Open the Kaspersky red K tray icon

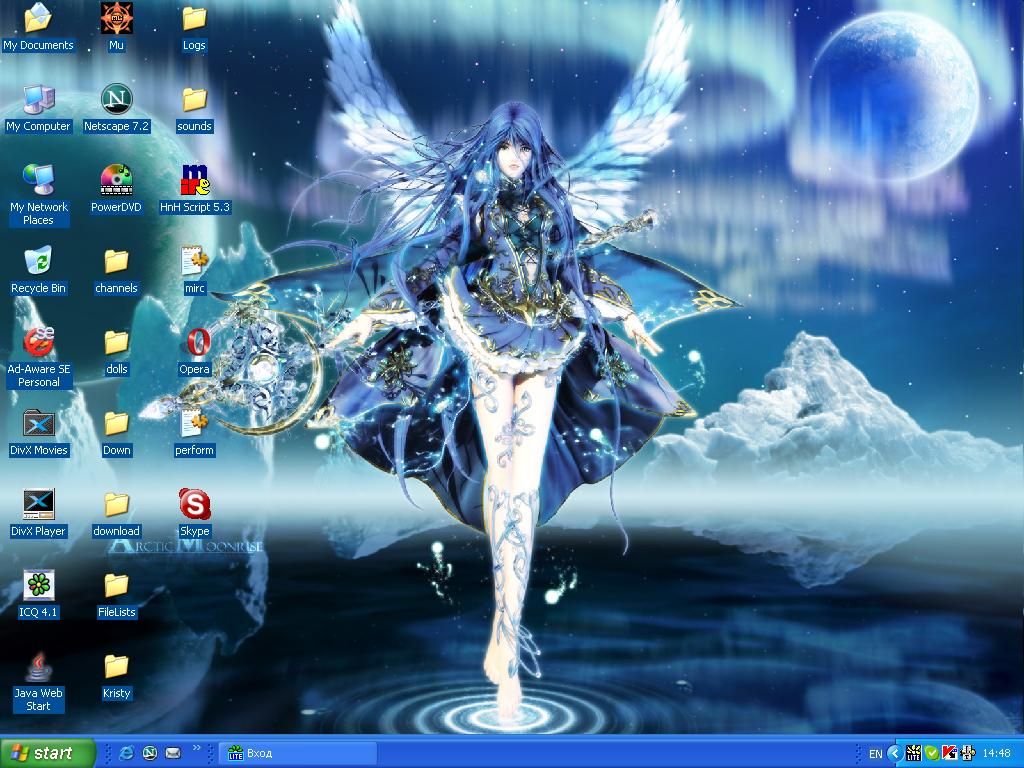950,754
